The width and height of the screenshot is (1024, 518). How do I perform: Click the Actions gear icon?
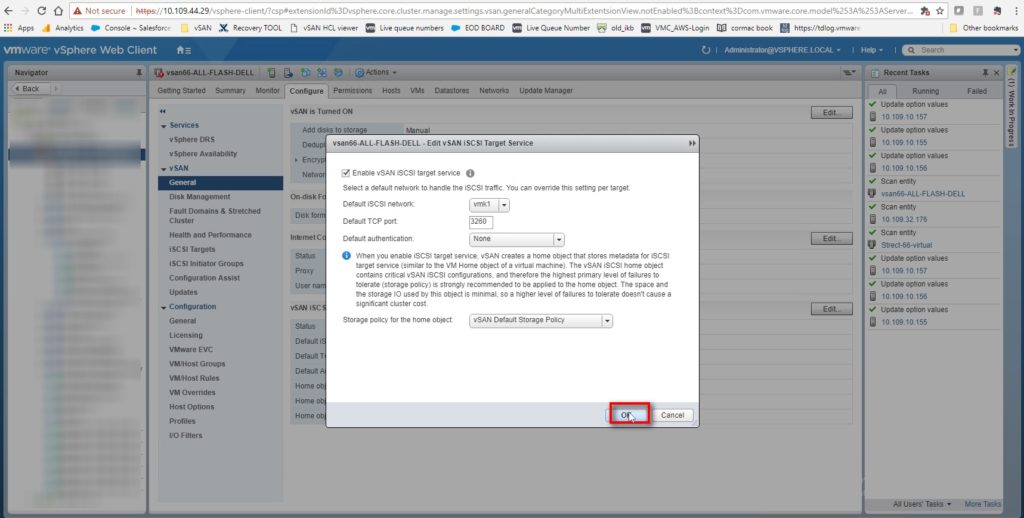[357, 73]
